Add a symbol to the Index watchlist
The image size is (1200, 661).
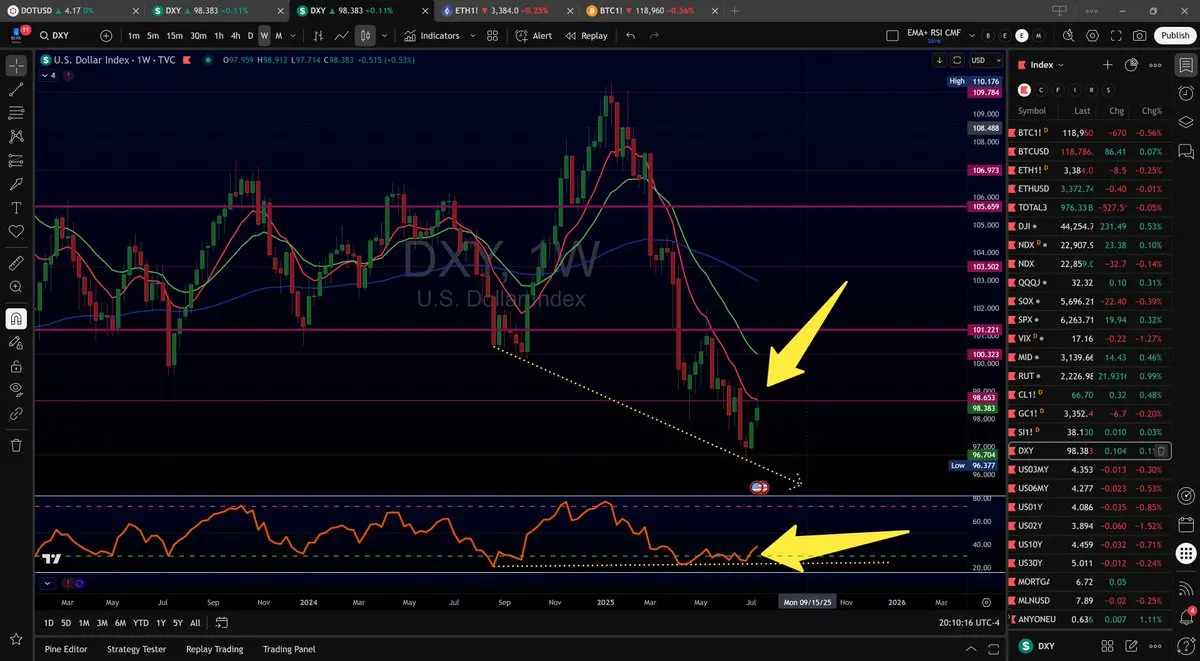pyautogui.click(x=1107, y=65)
